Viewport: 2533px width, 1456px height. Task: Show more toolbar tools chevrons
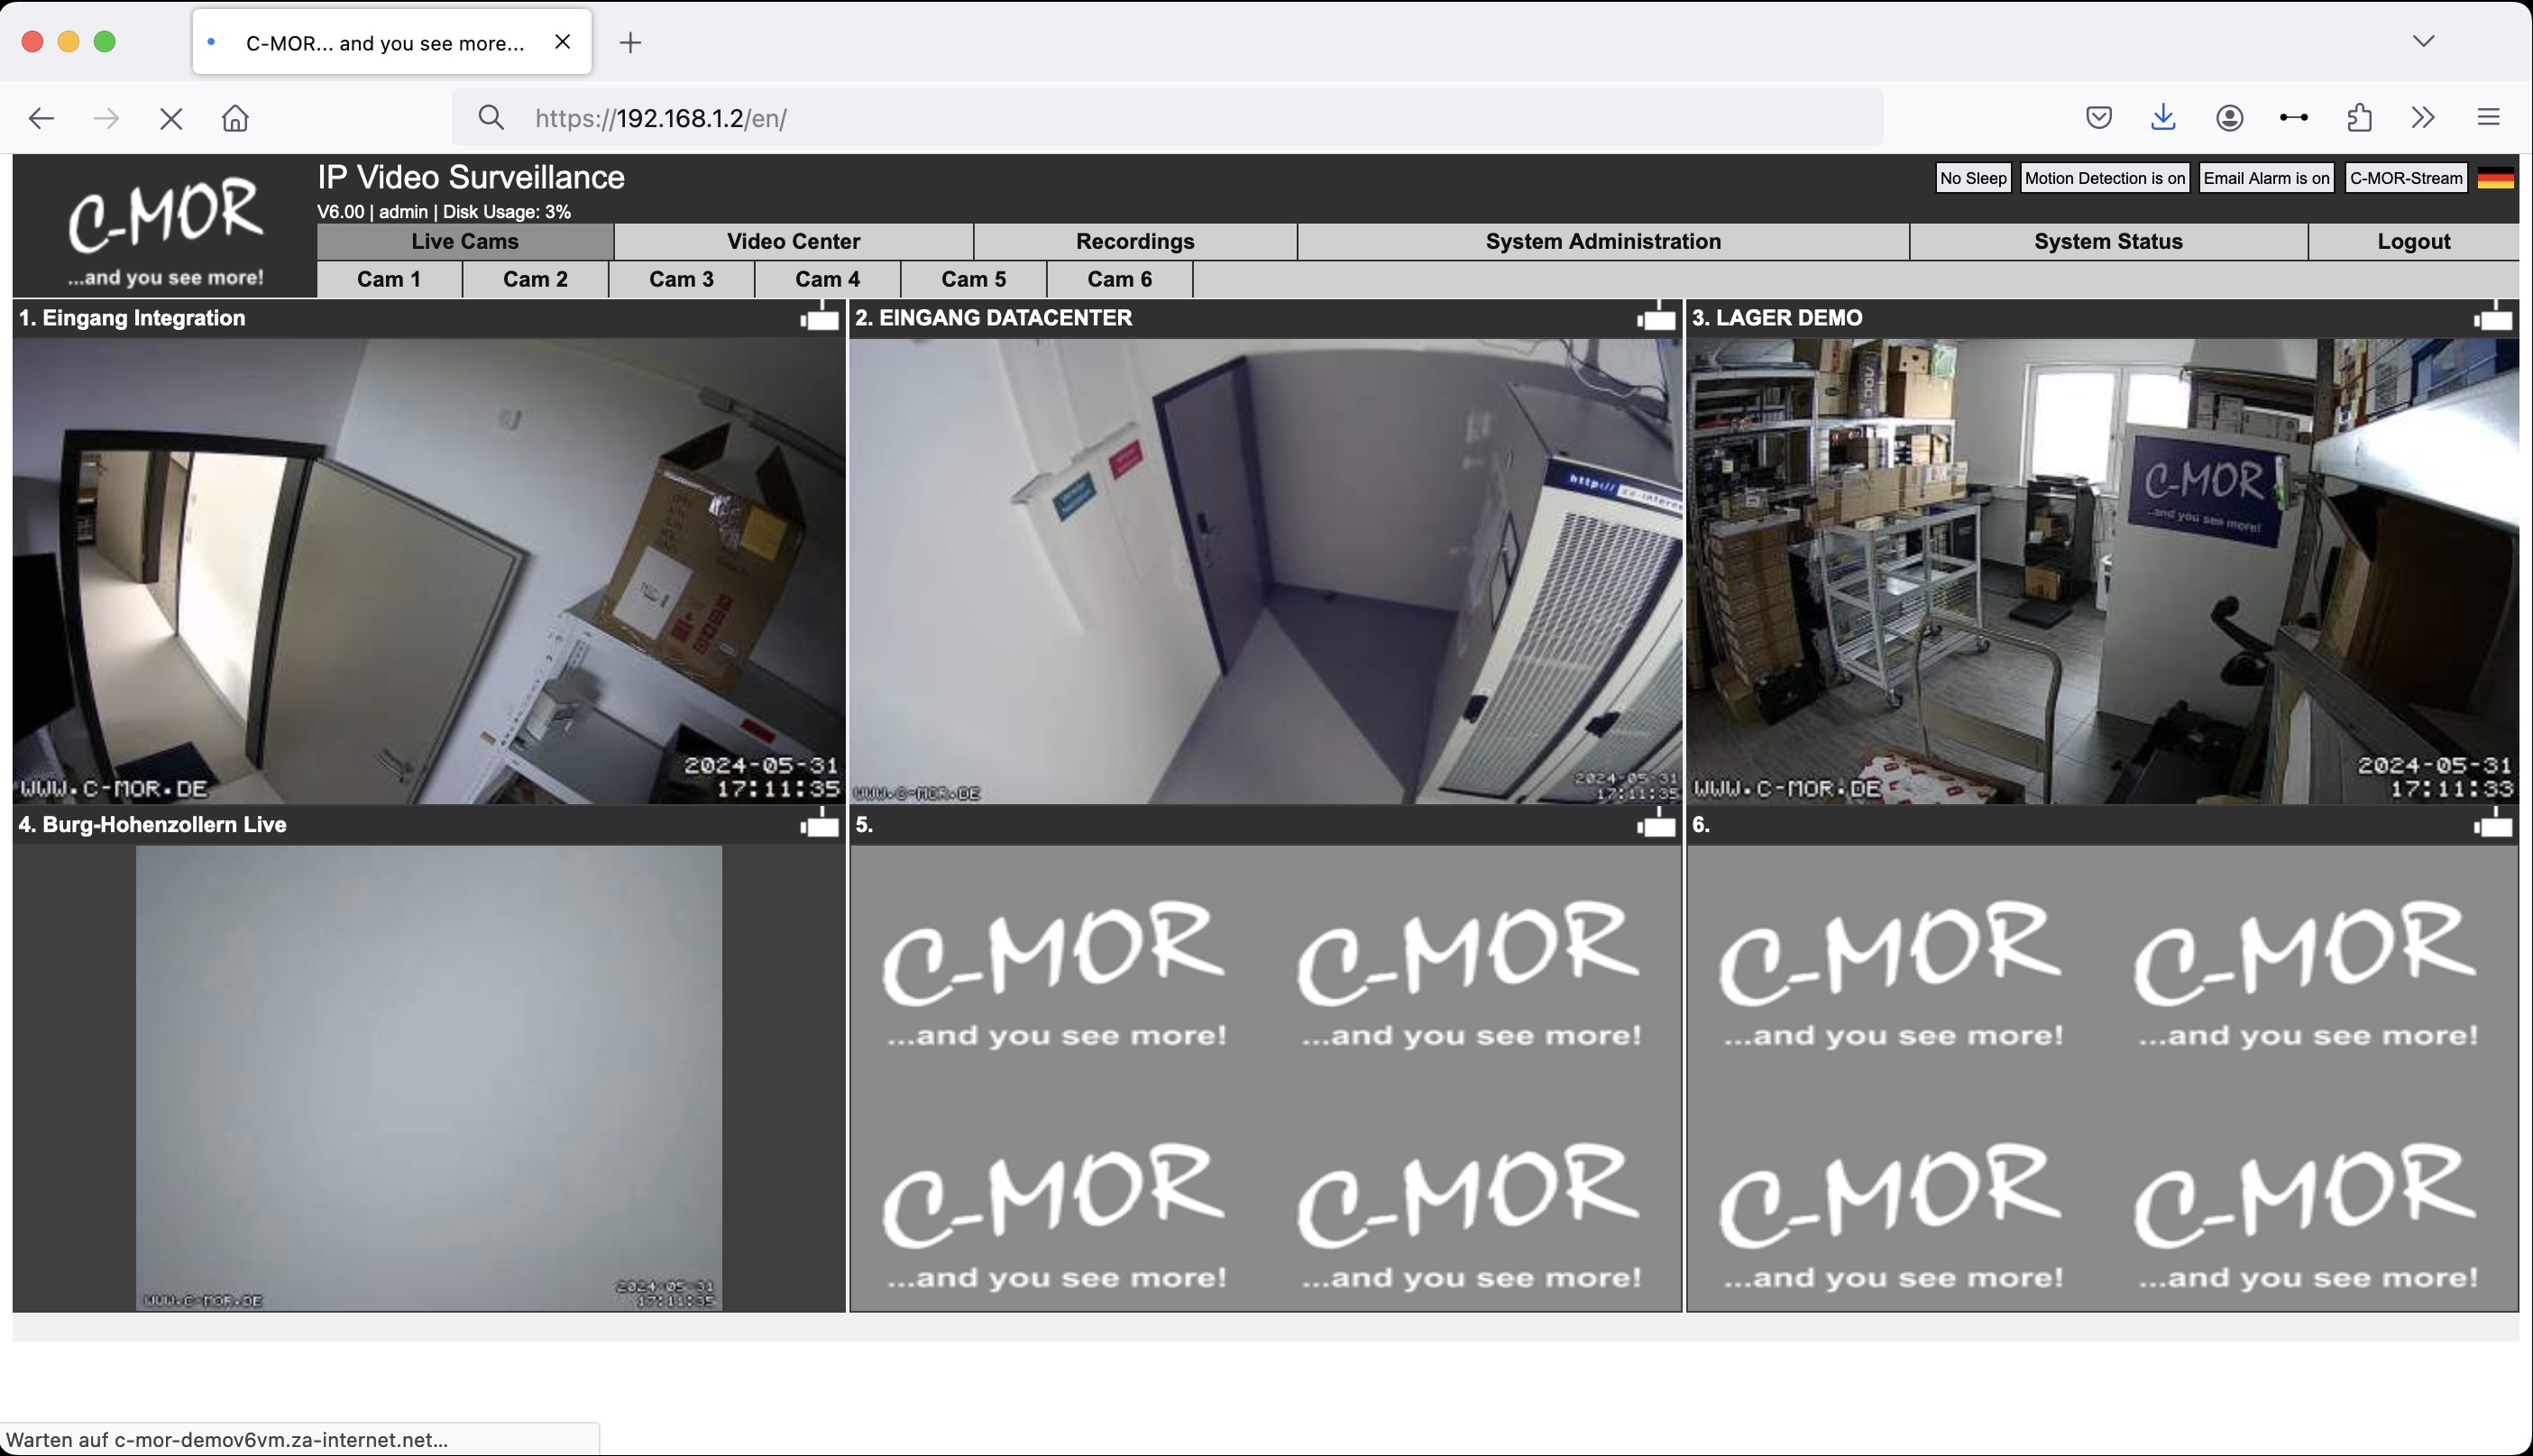click(x=2424, y=118)
